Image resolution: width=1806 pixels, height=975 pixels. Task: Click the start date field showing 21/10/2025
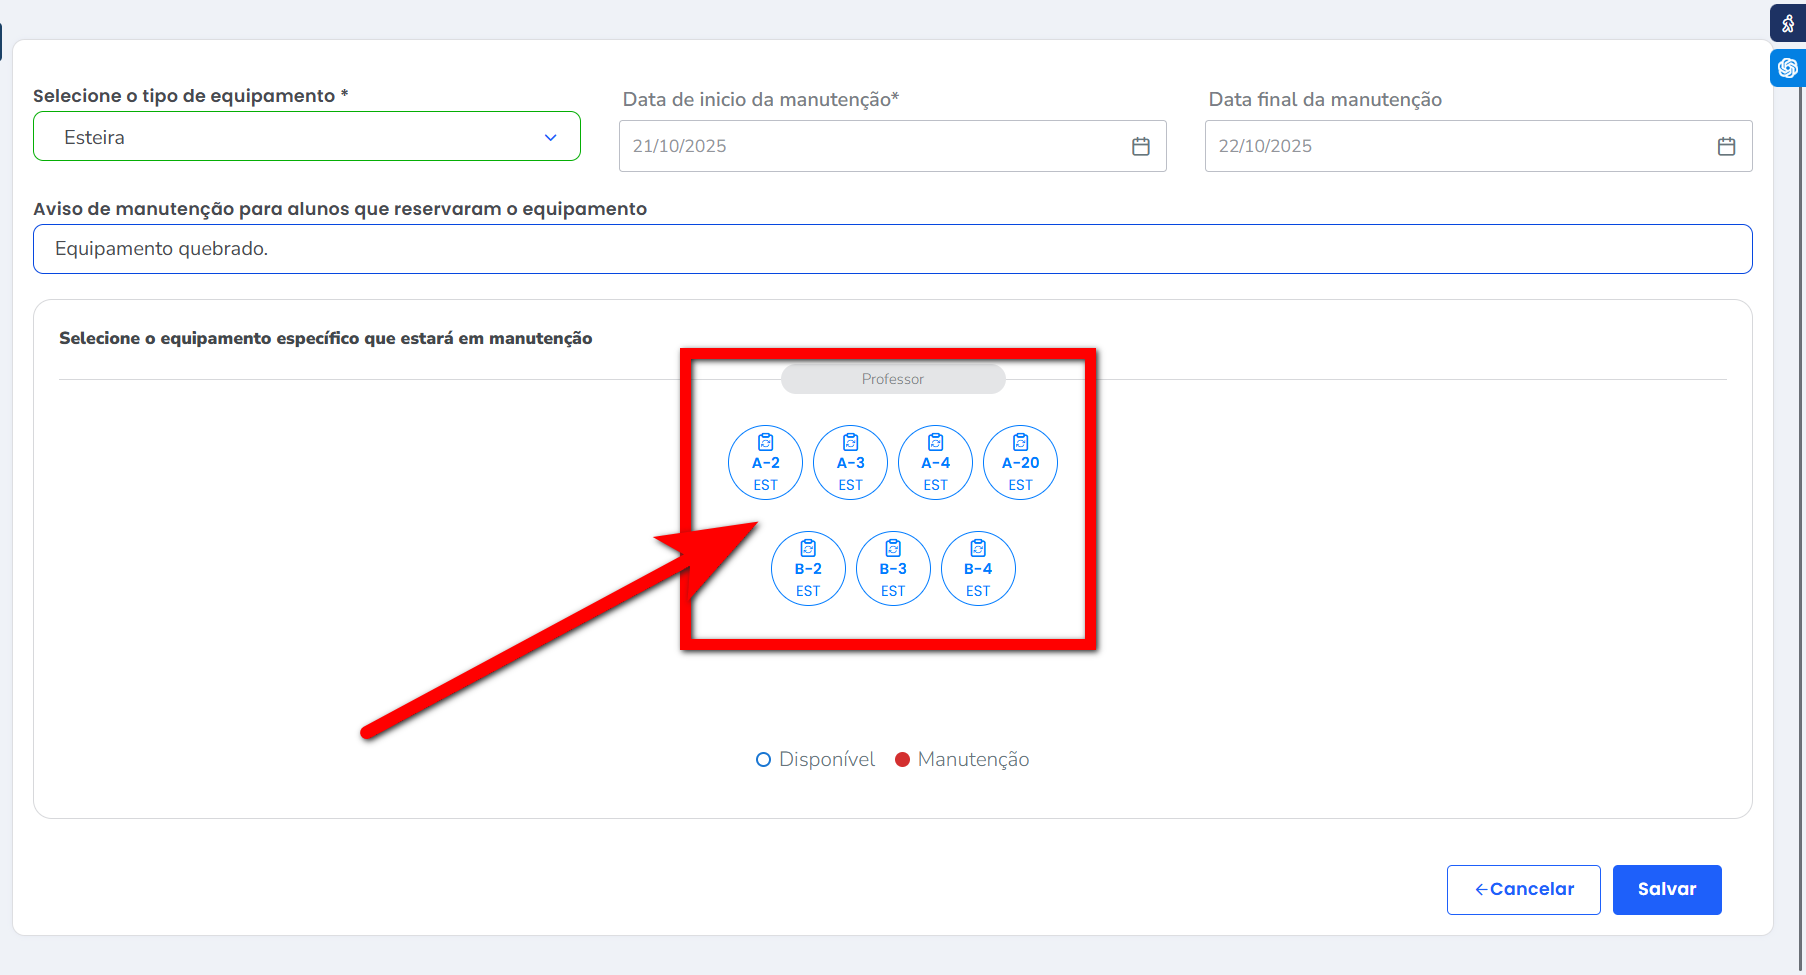[870, 147]
